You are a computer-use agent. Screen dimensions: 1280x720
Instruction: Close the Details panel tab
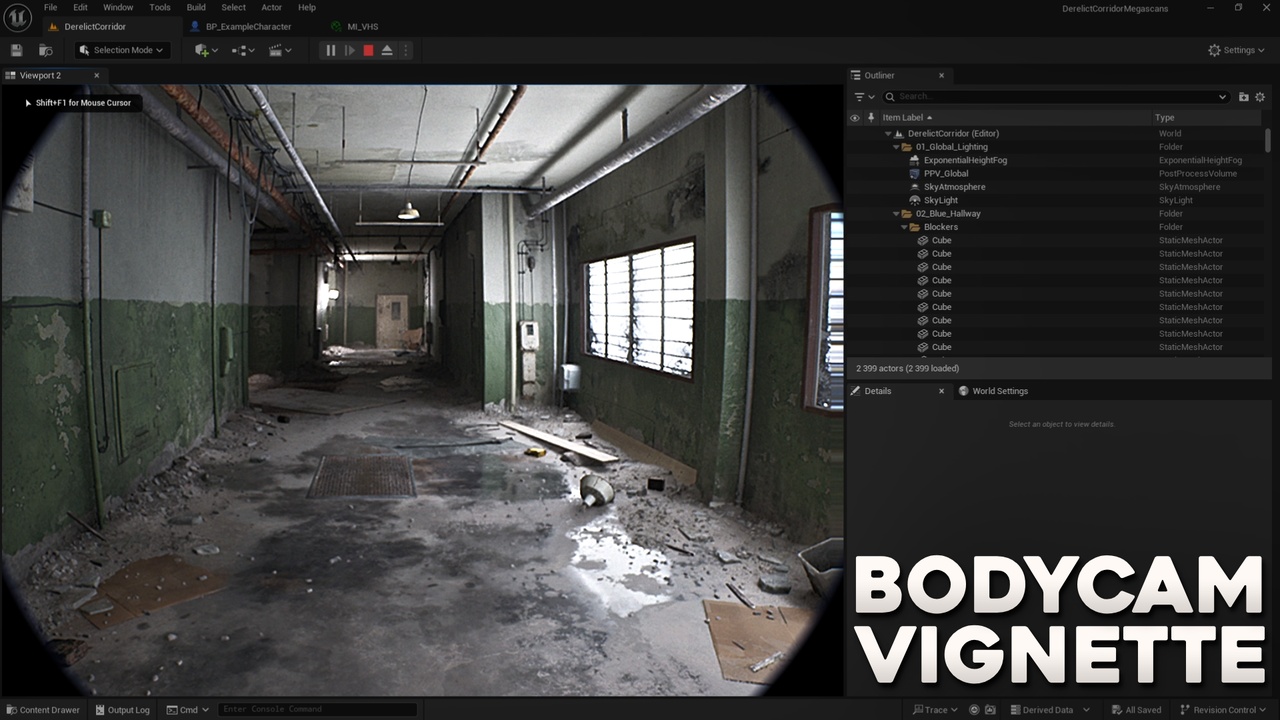tap(941, 391)
